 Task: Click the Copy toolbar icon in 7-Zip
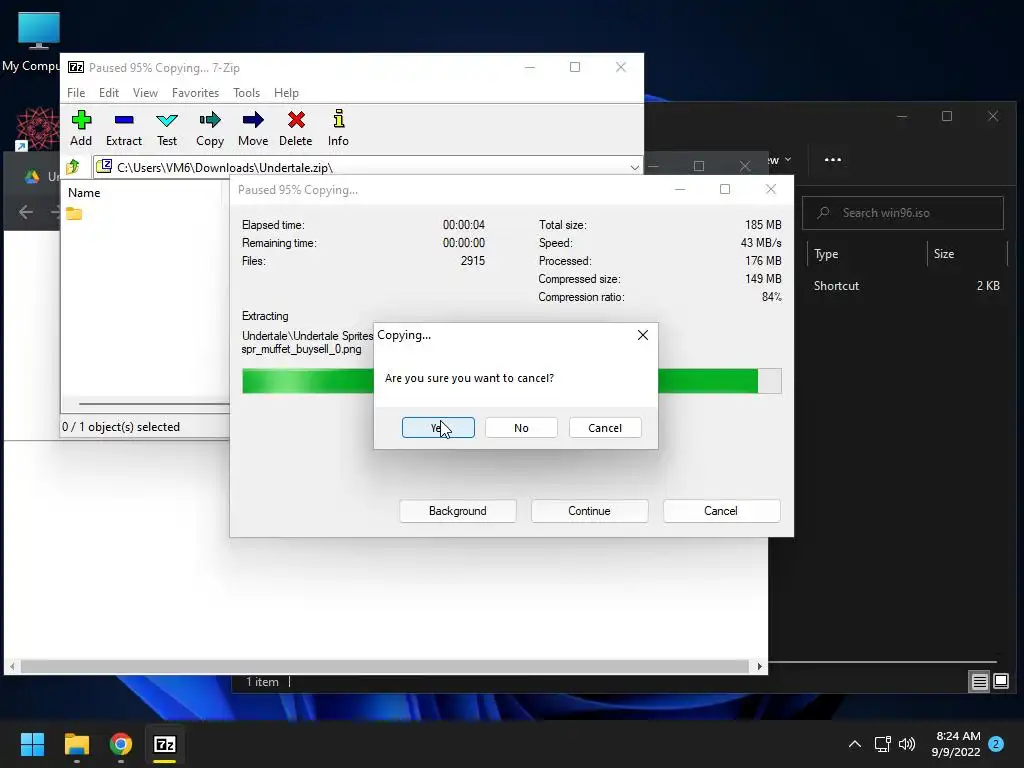click(x=210, y=128)
